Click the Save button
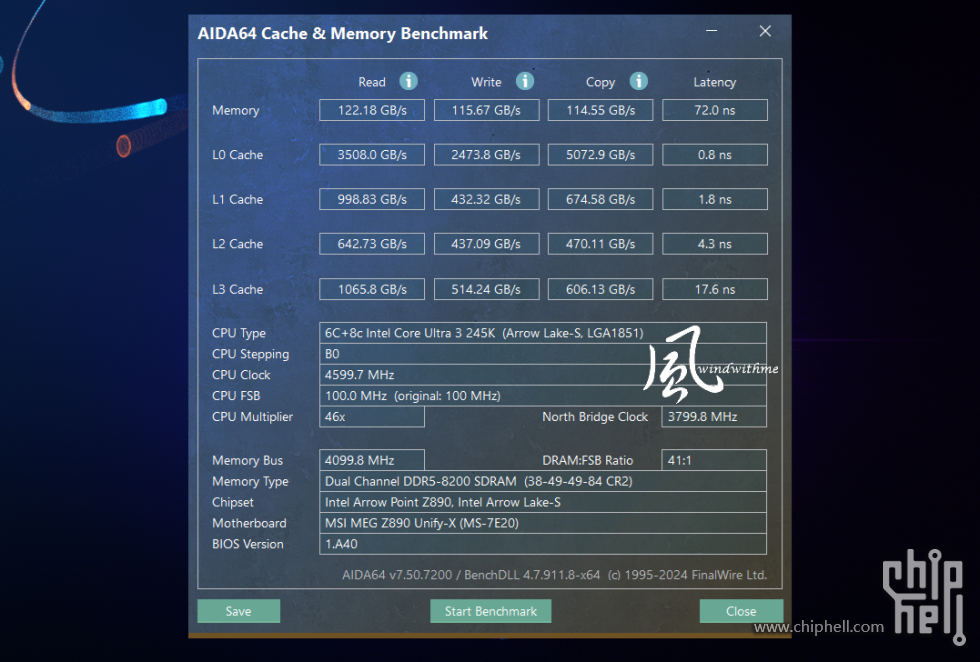Screen dimensions: 980x662 pyautogui.click(x=239, y=611)
